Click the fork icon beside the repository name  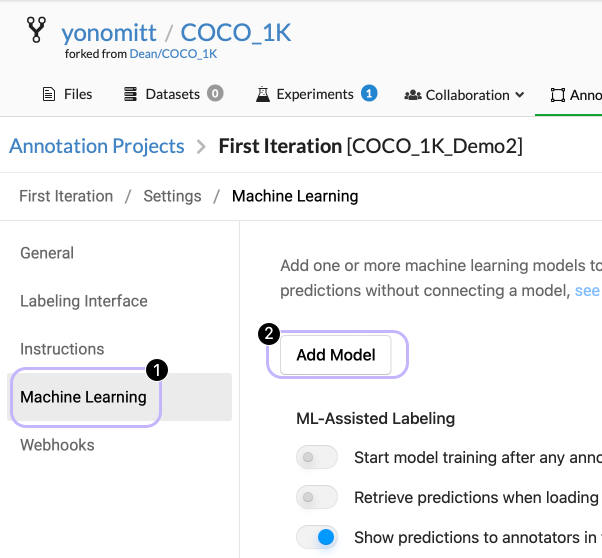36,32
